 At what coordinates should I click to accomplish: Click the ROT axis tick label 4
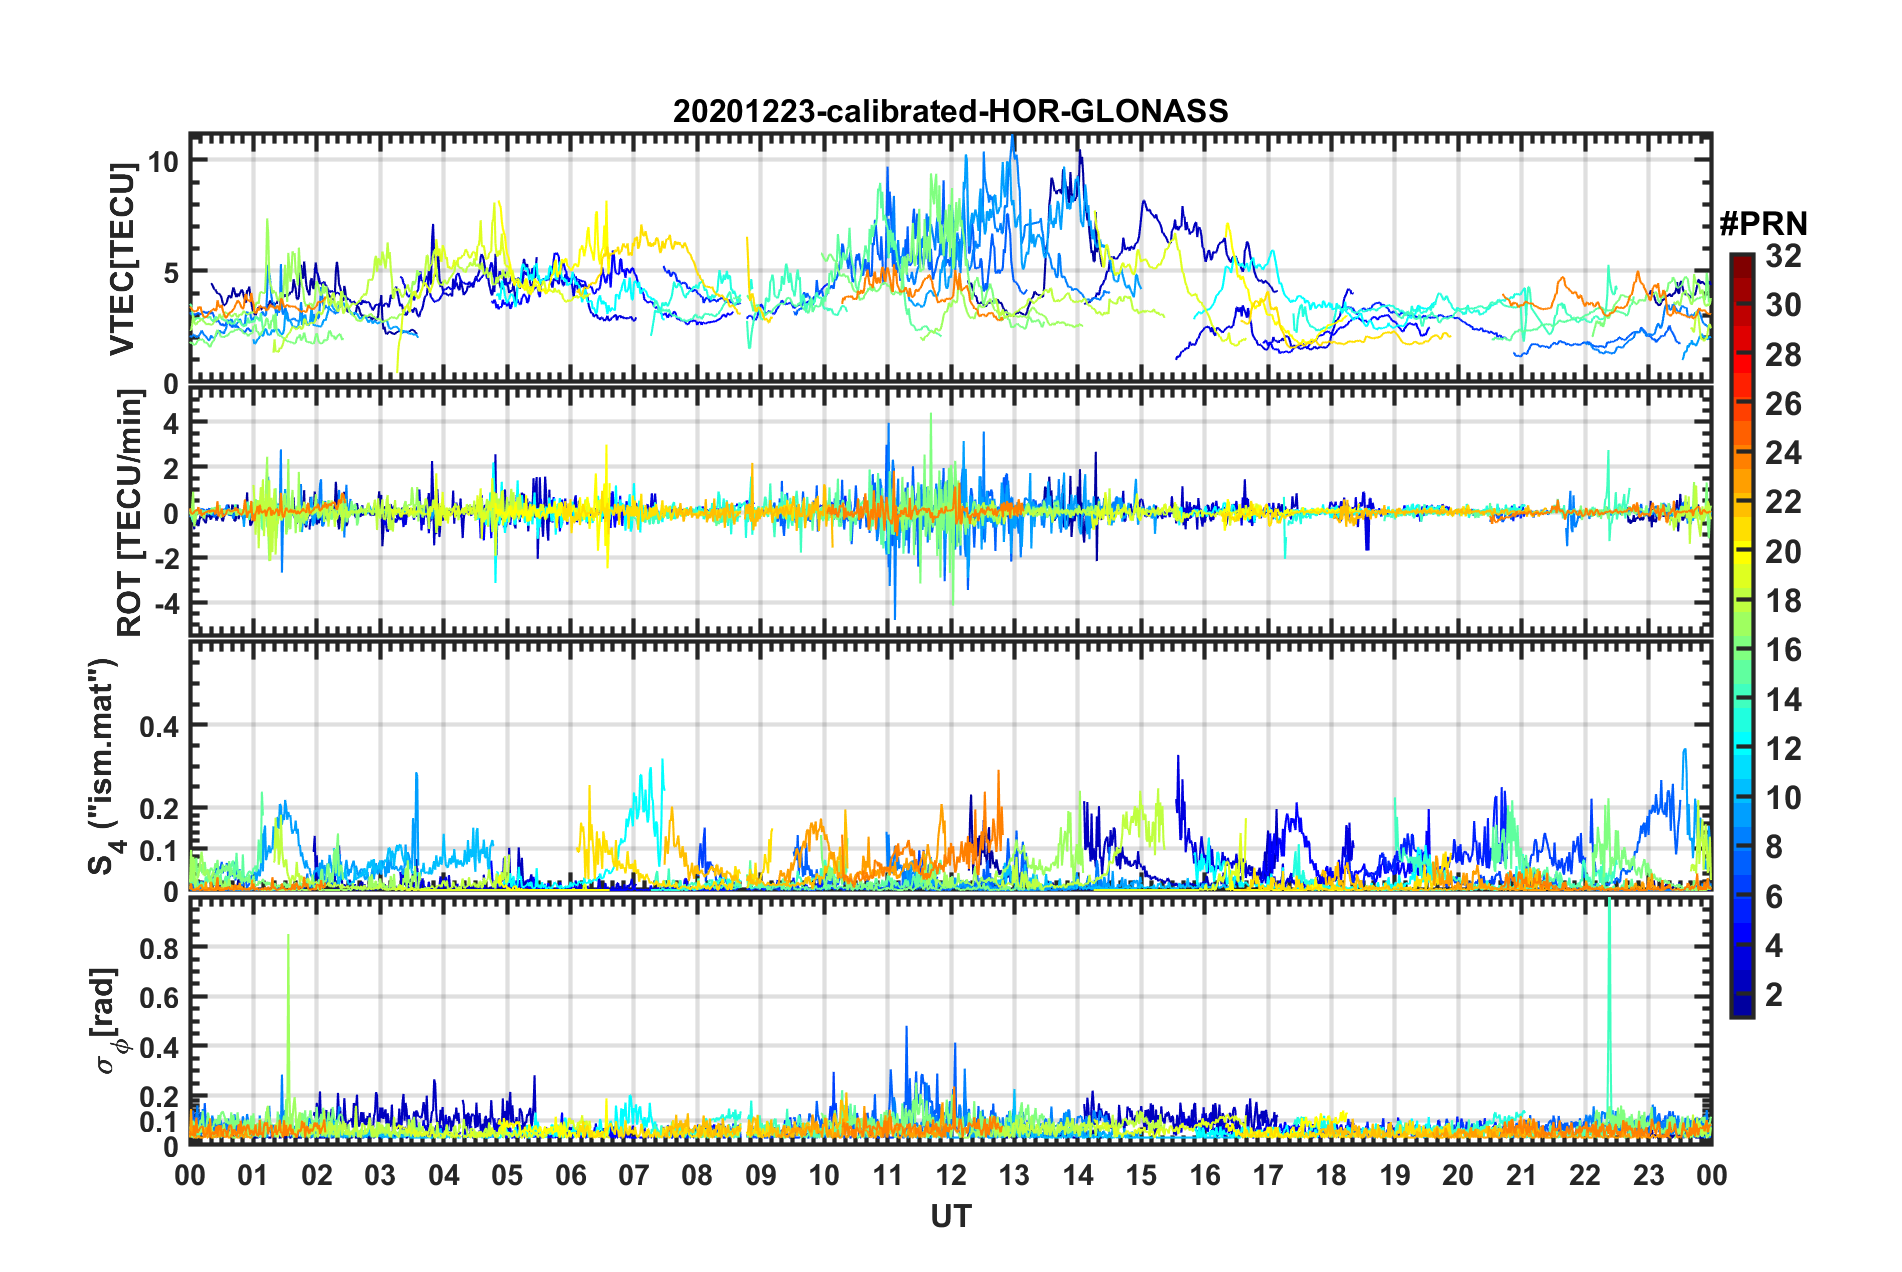pos(171,424)
